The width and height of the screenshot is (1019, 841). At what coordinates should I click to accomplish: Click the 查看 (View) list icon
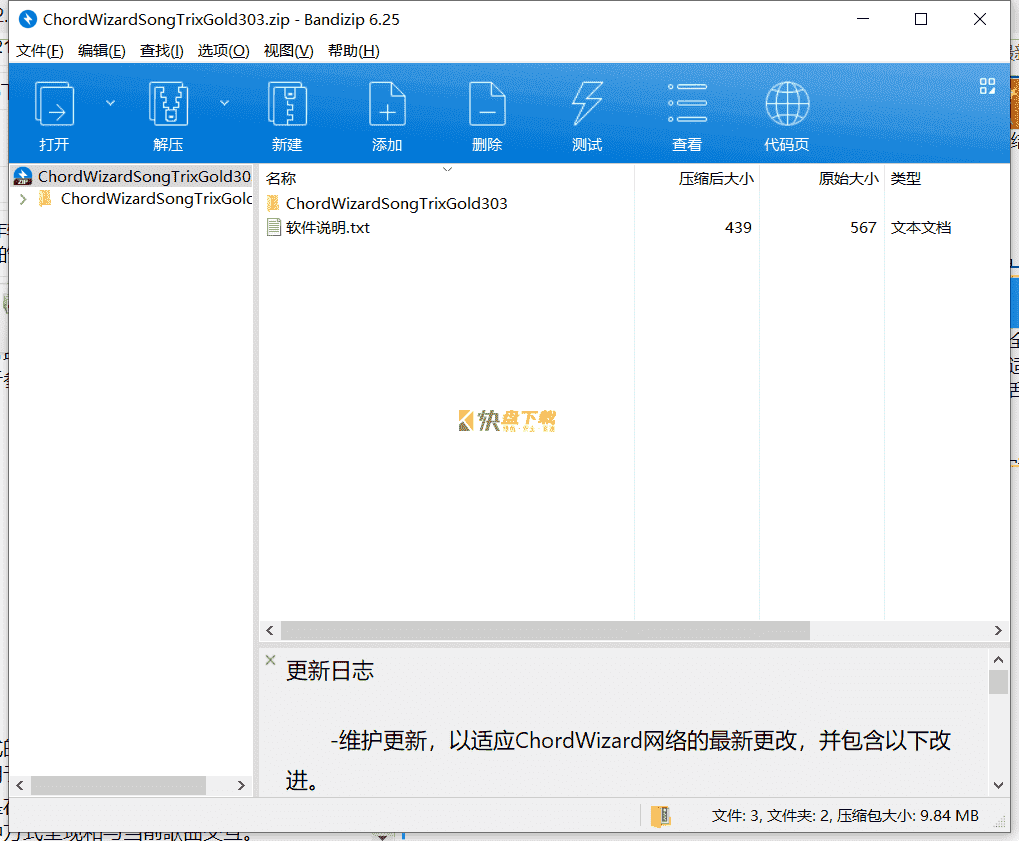[x=687, y=103]
